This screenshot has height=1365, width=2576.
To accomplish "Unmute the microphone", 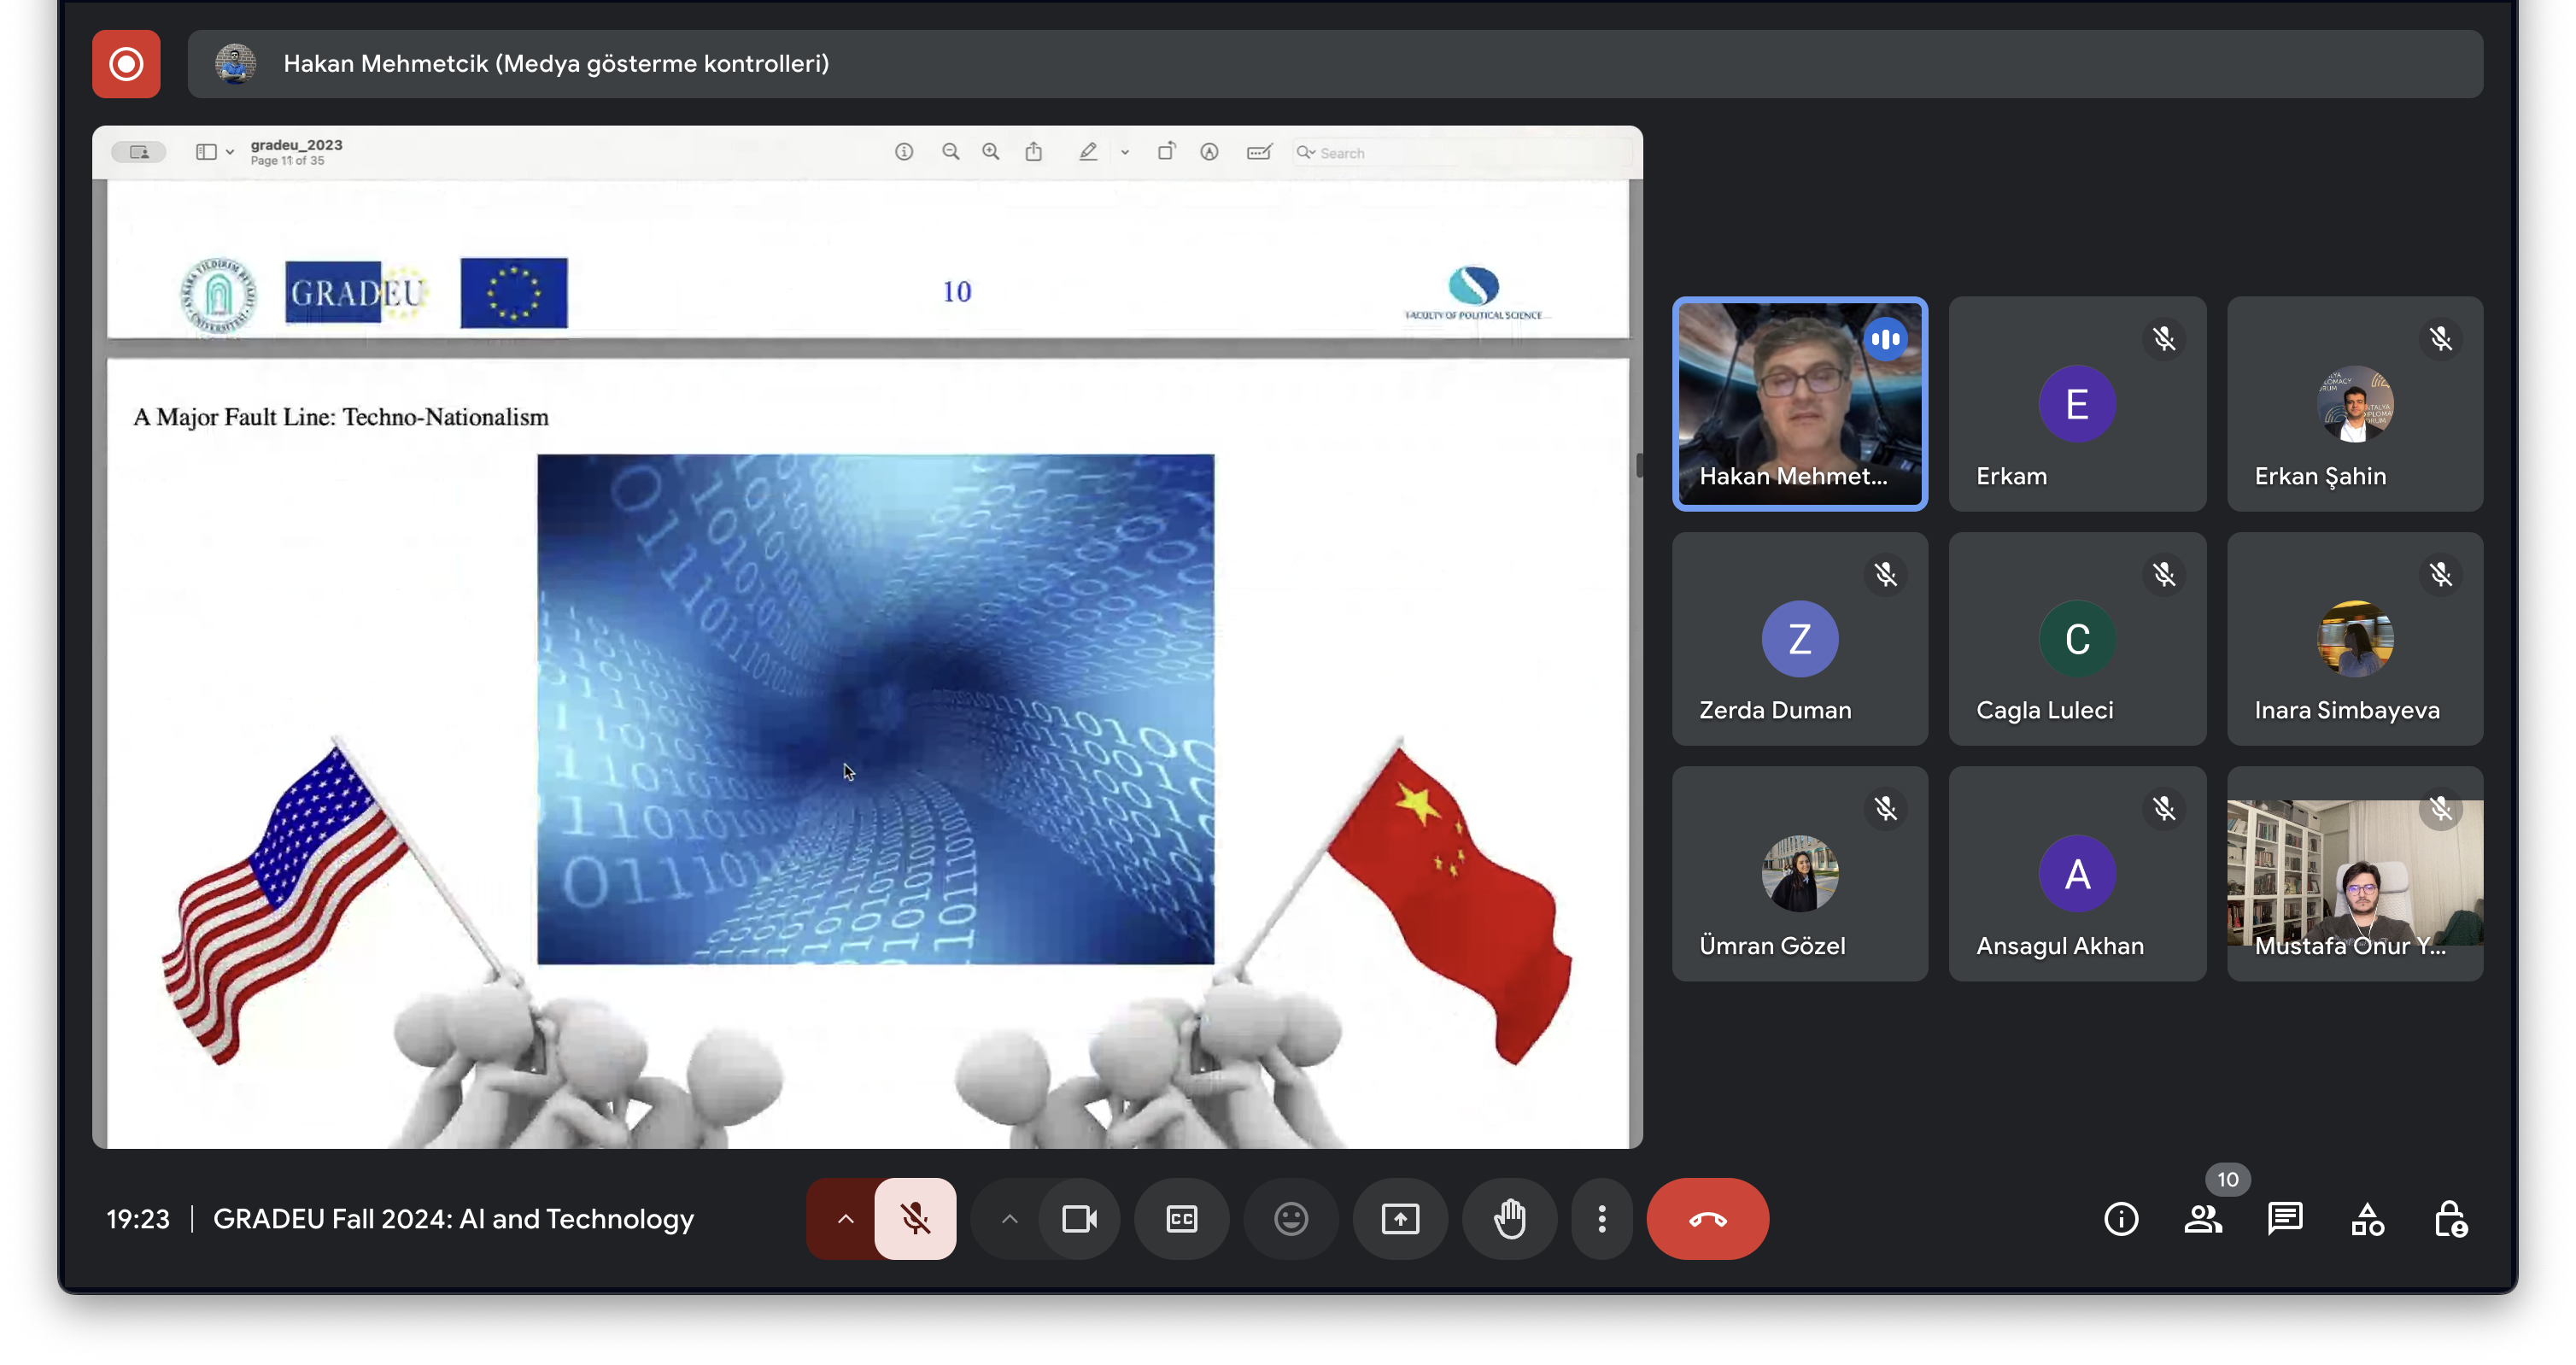I will point(915,1218).
